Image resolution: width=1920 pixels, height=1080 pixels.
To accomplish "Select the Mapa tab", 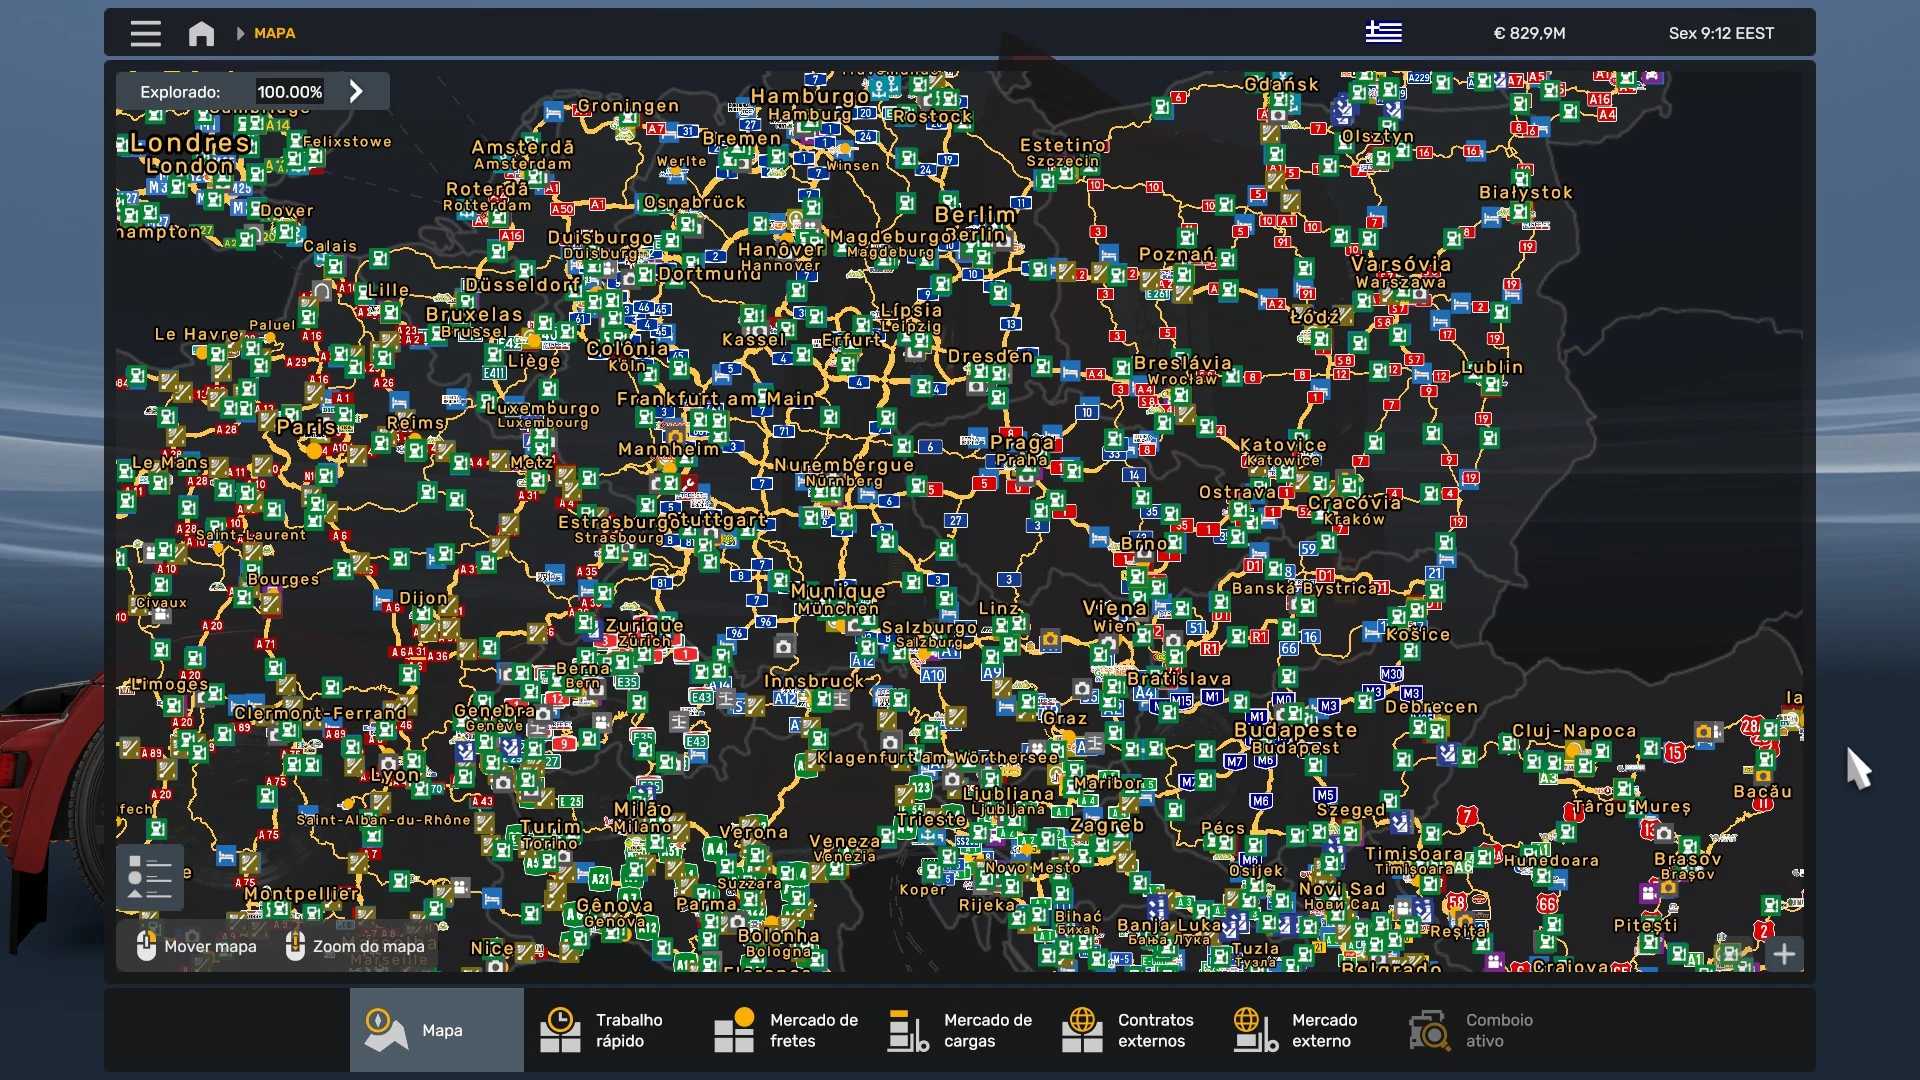I will (436, 1030).
